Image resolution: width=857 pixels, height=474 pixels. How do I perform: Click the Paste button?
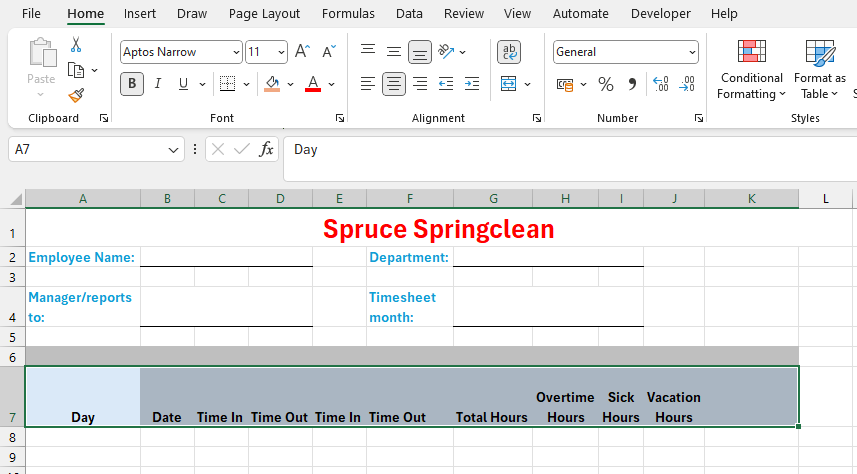(41, 63)
